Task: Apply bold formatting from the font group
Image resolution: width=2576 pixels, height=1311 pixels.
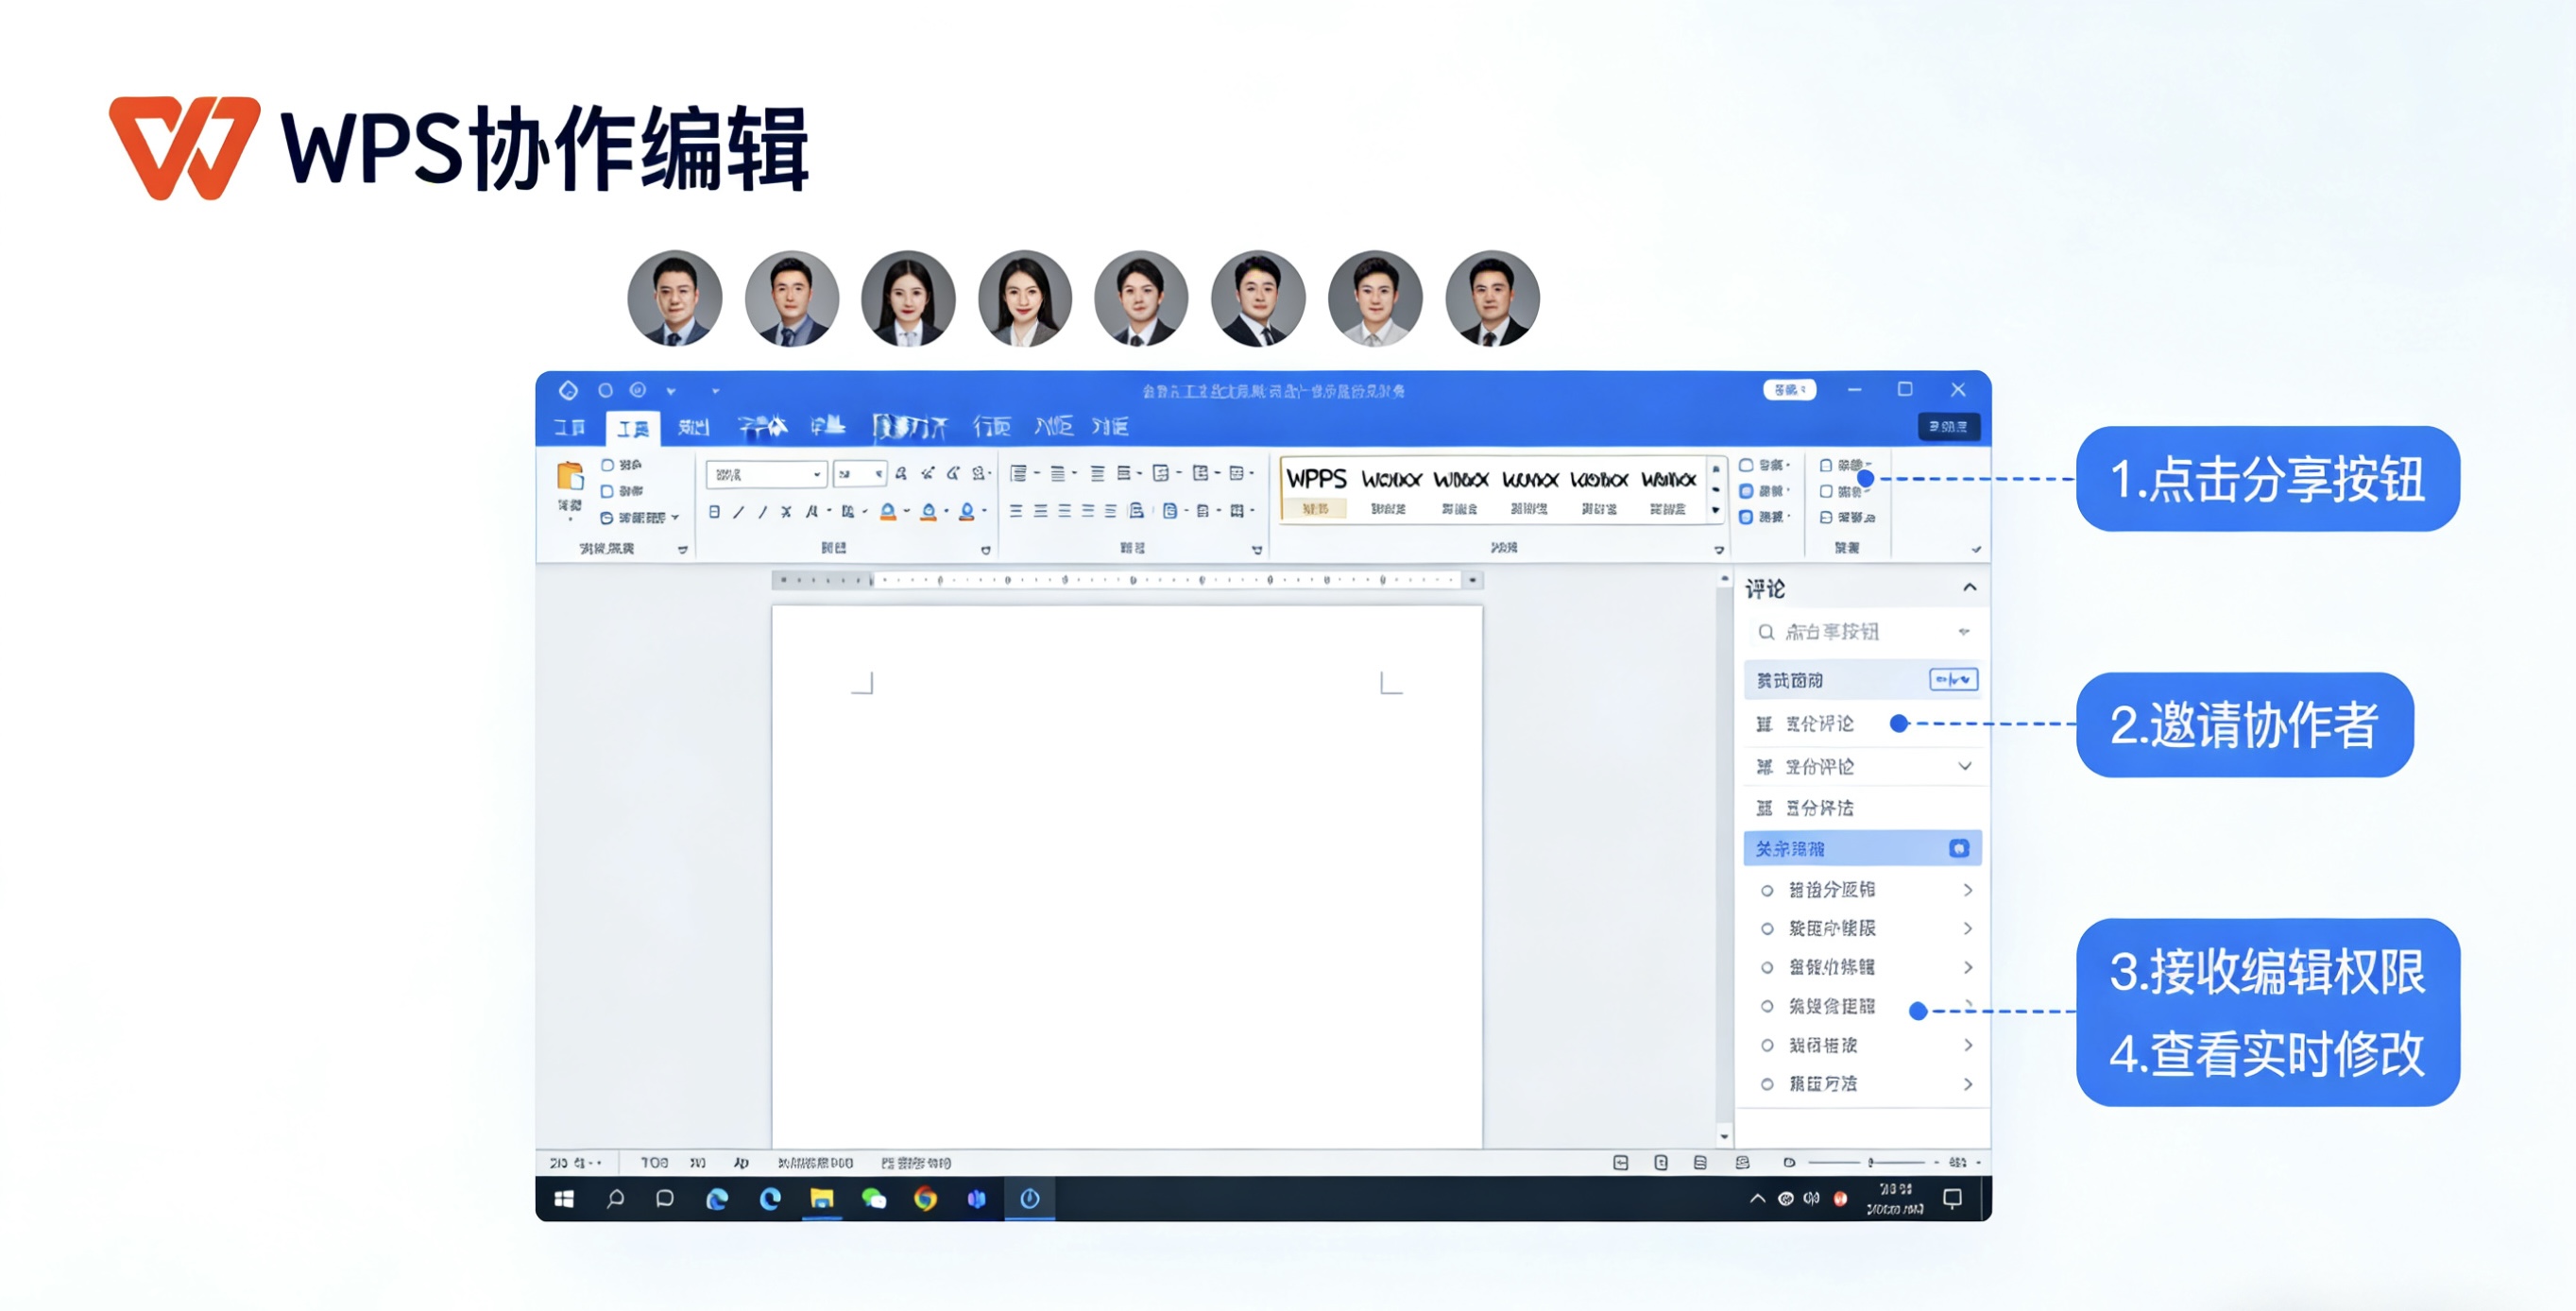Action: (x=714, y=510)
